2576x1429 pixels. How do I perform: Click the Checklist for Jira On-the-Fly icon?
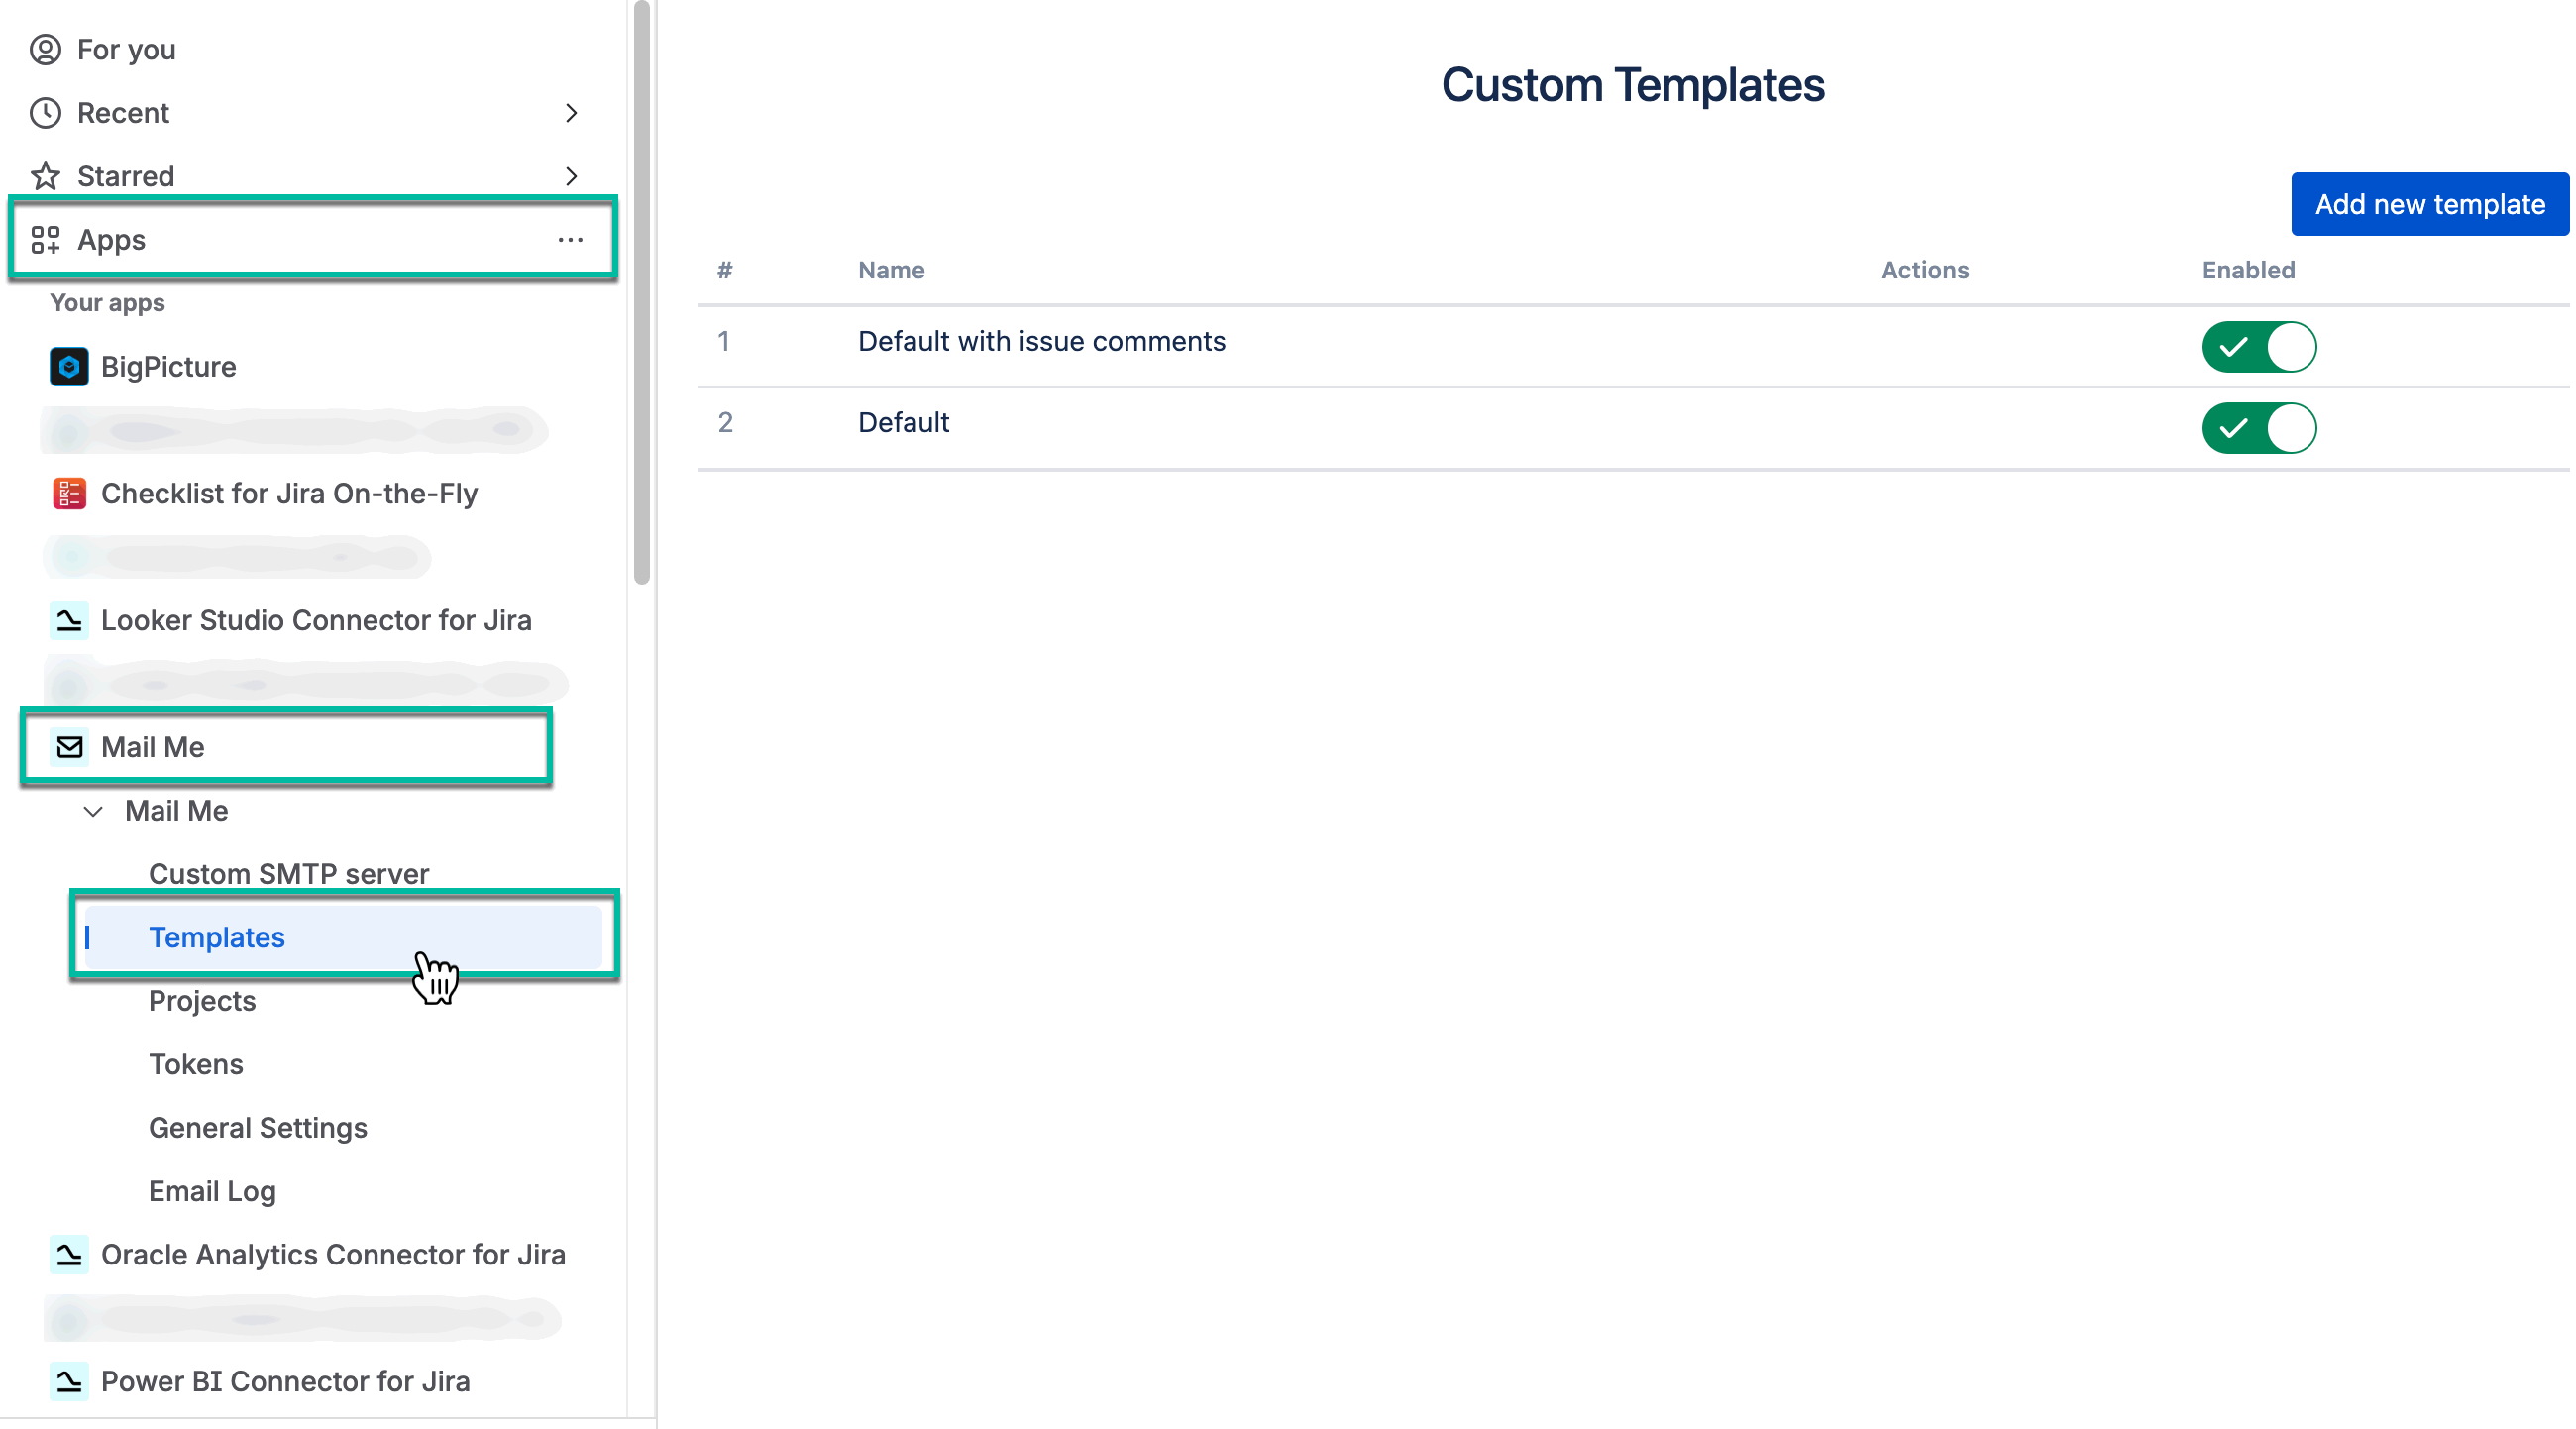pyautogui.click(x=69, y=494)
